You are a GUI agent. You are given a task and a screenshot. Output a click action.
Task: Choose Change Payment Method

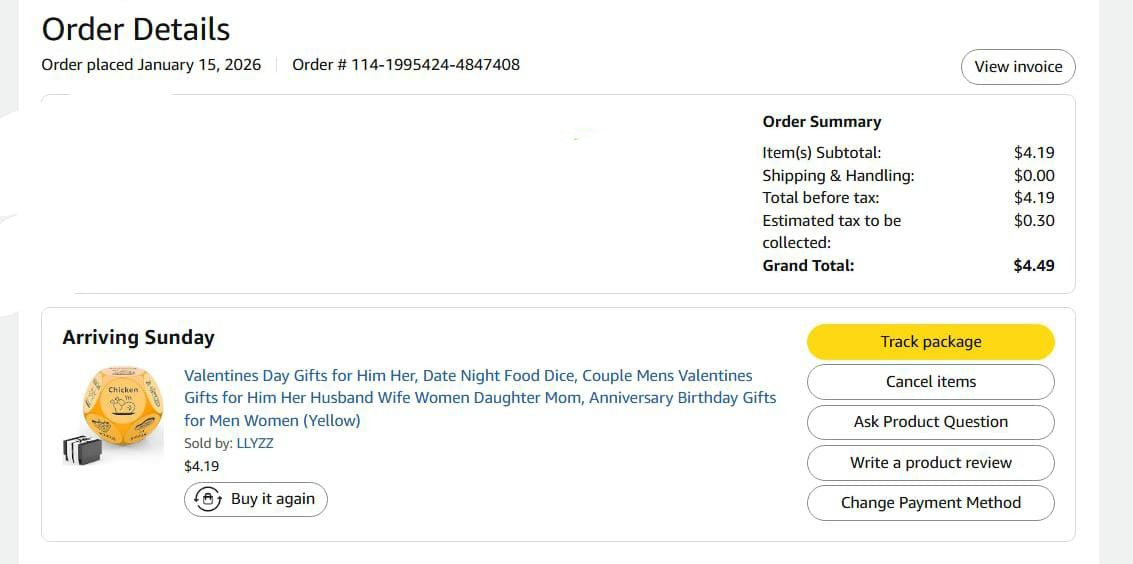coord(930,503)
